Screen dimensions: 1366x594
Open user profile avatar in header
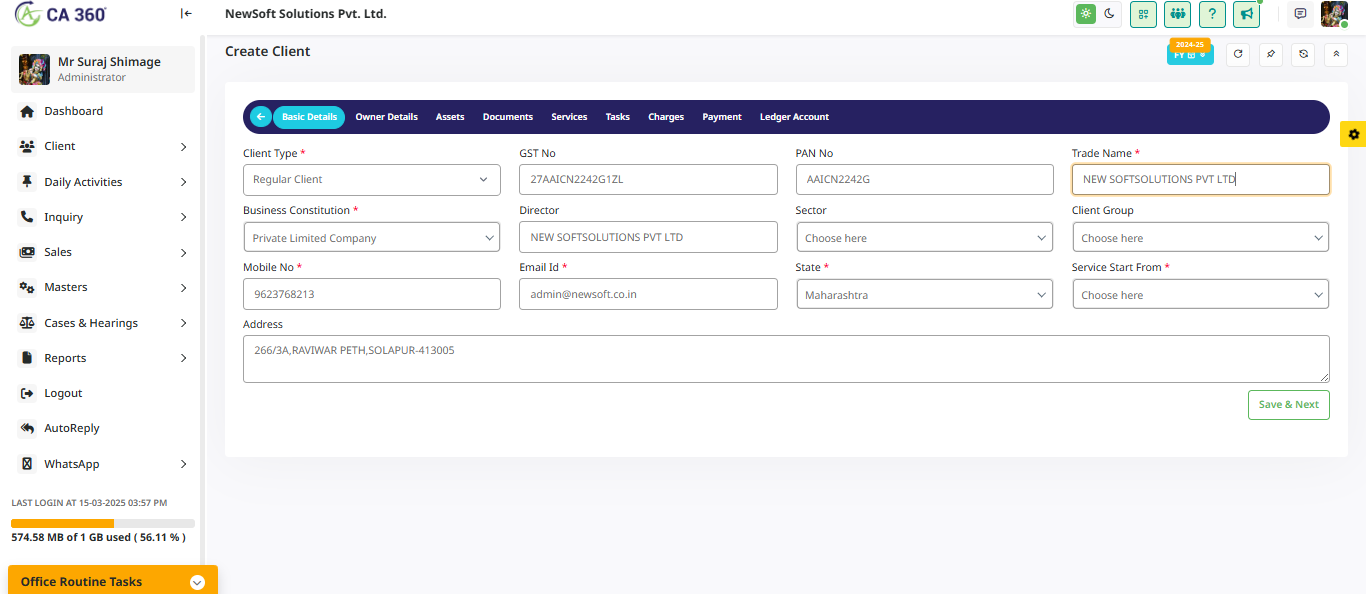point(1334,14)
